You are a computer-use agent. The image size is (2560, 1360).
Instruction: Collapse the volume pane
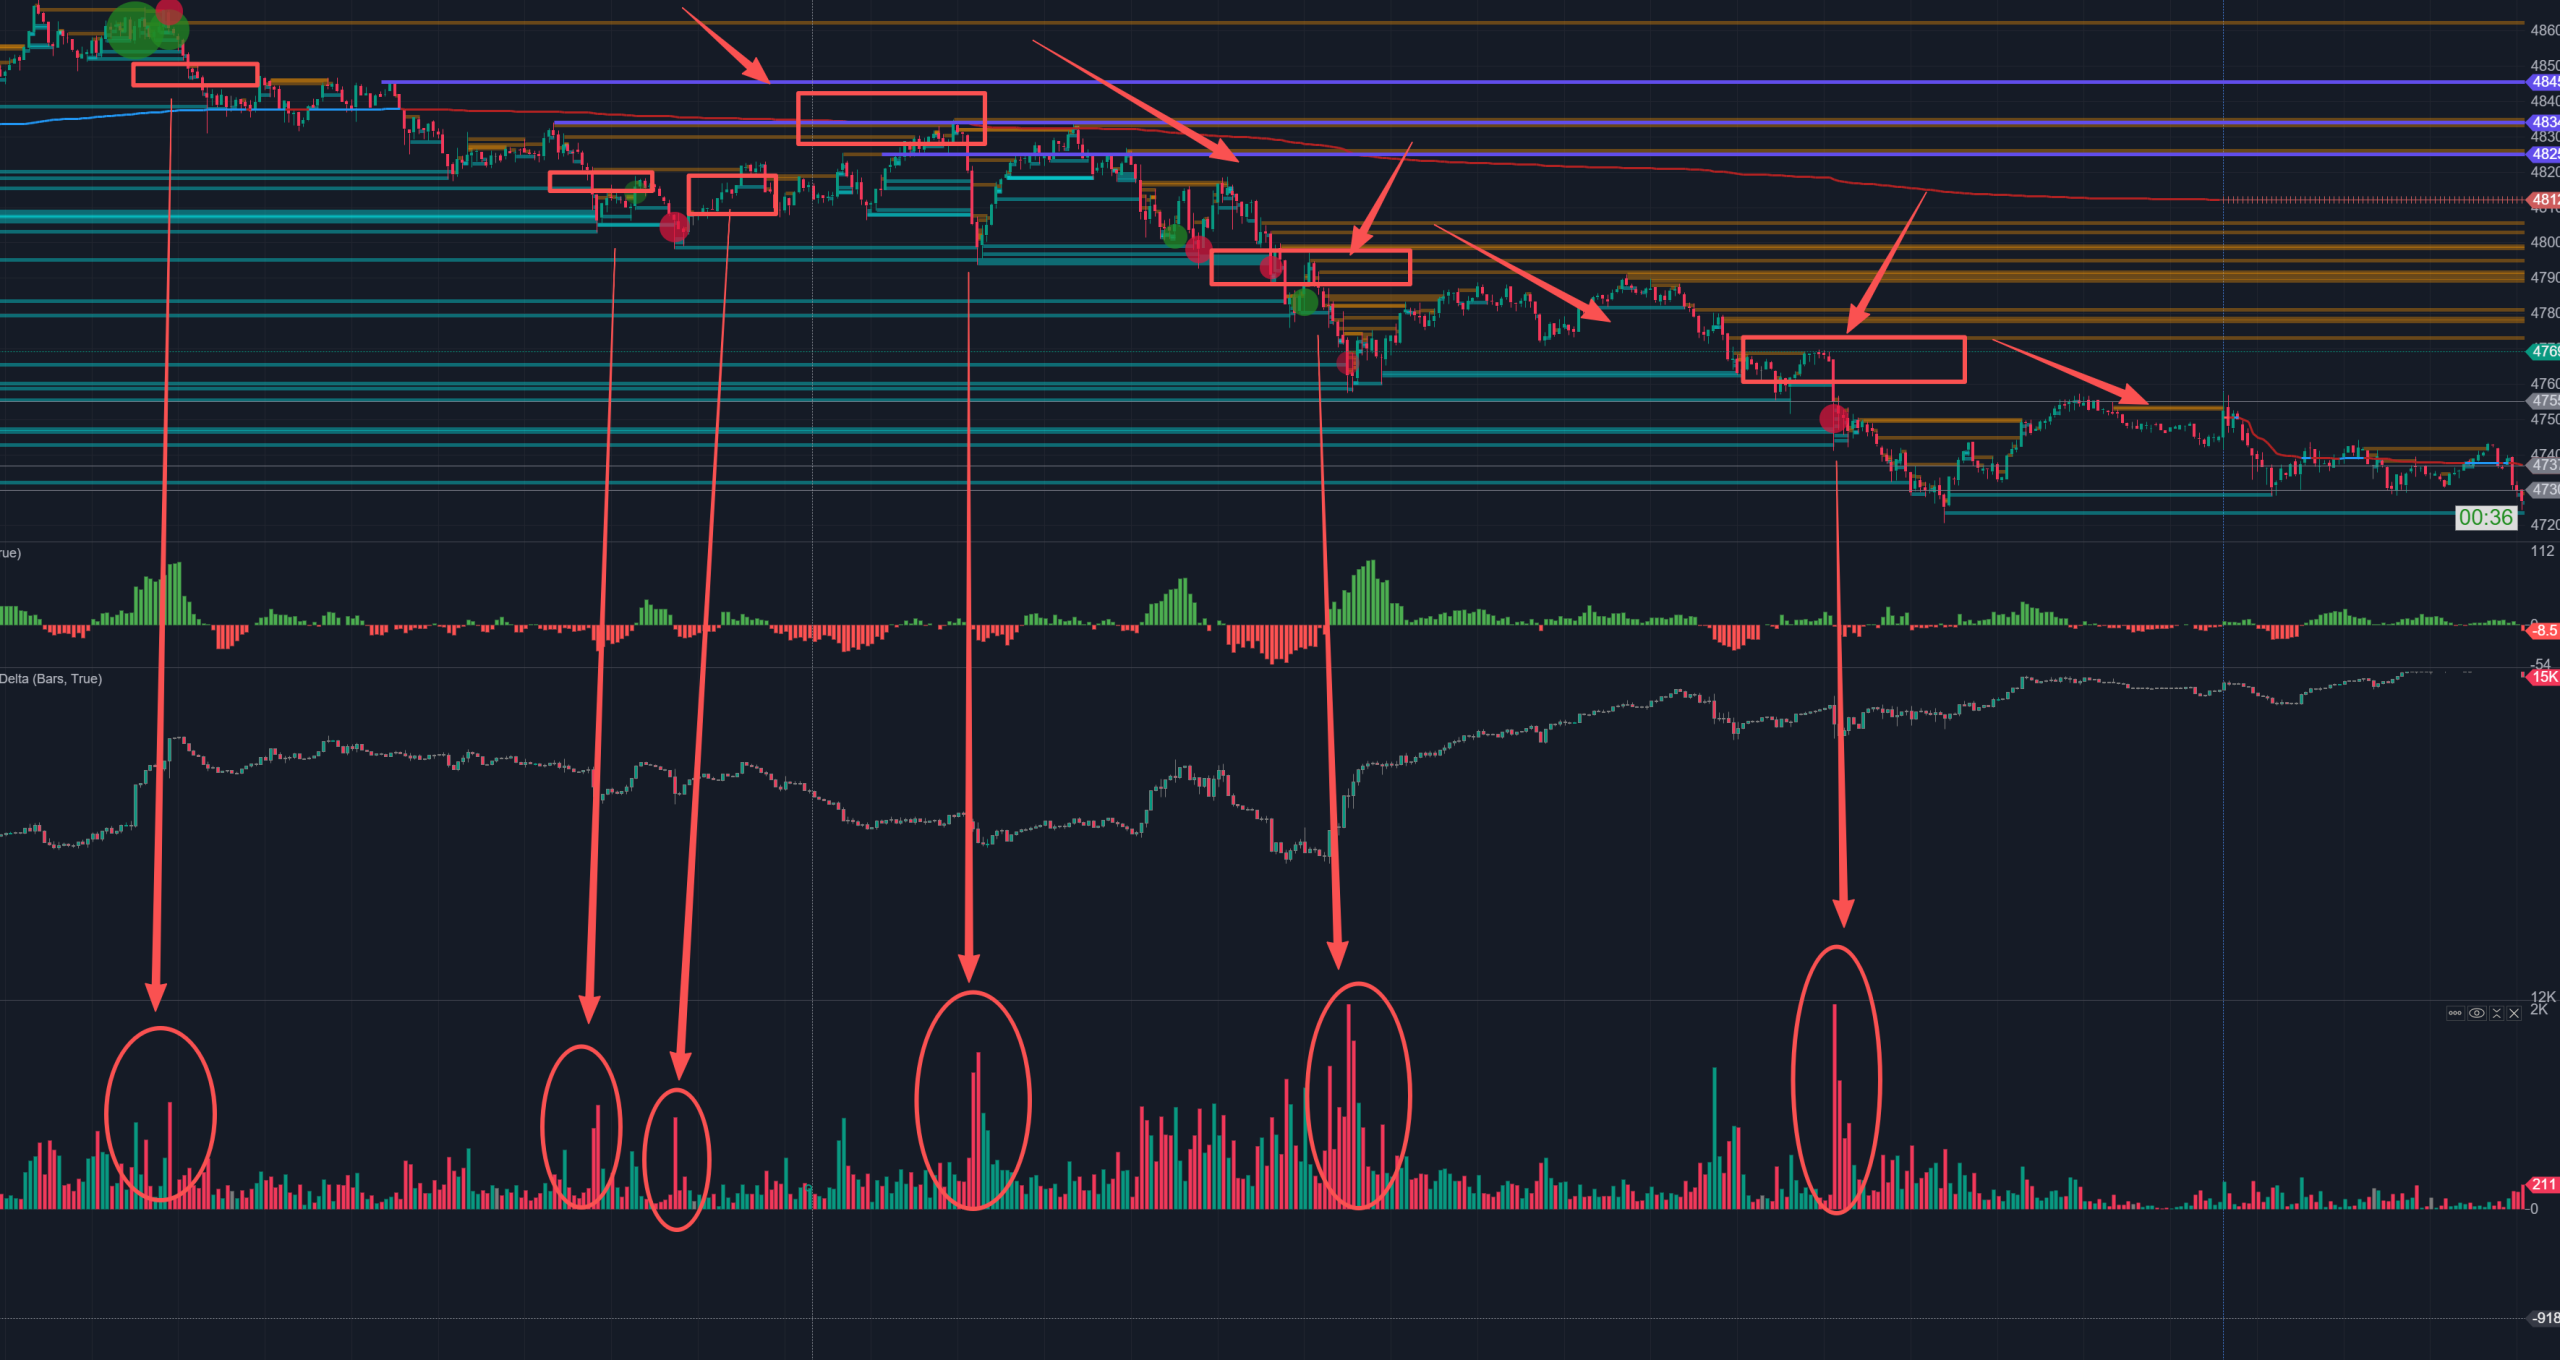coord(2496,1013)
